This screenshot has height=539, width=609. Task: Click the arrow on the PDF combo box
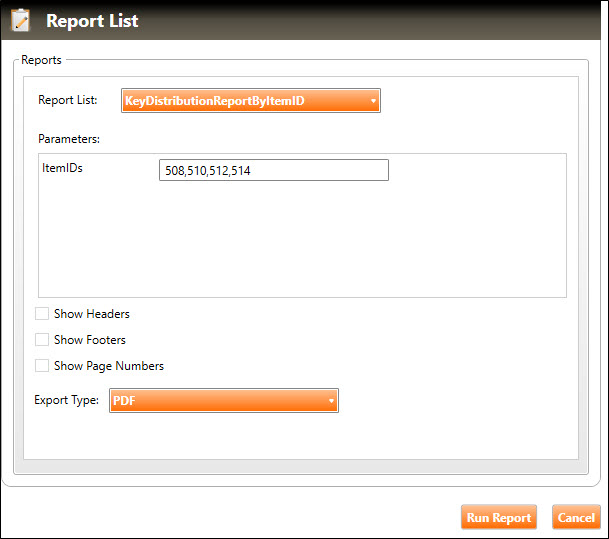(x=330, y=401)
